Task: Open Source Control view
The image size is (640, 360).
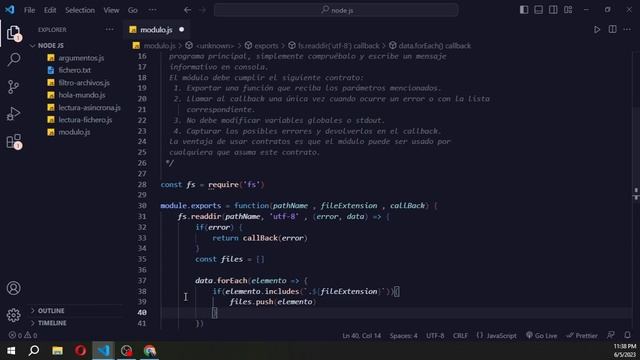Action: (13, 87)
